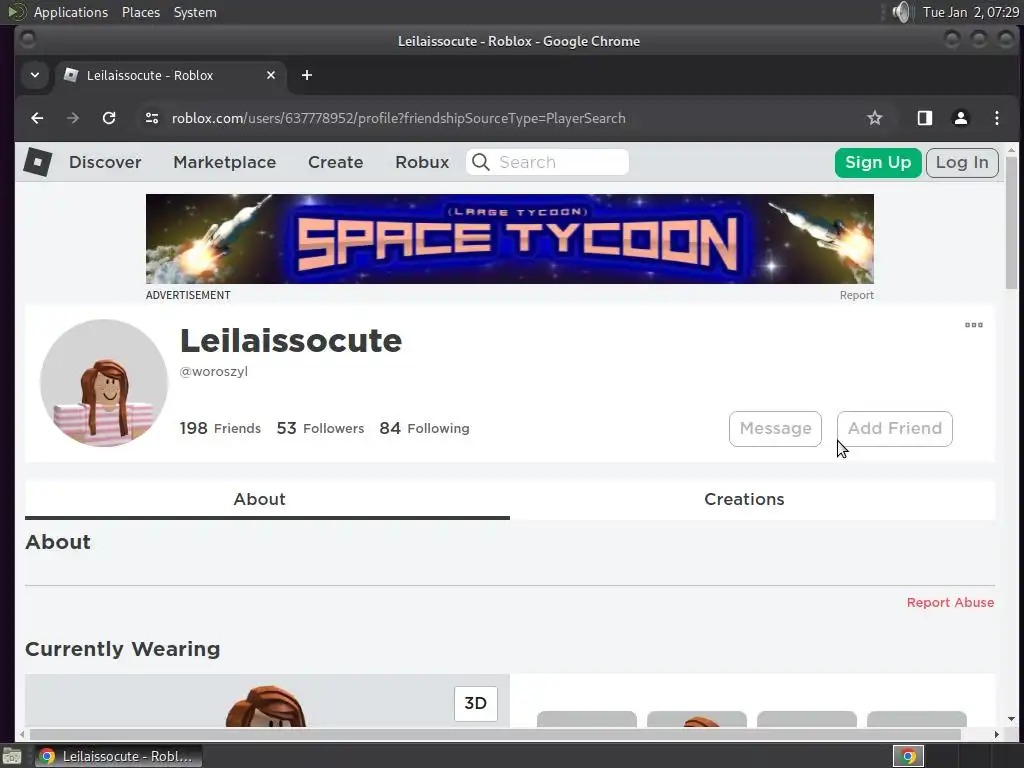Click the address bar URL
This screenshot has width=1024, height=768.
pos(398,118)
